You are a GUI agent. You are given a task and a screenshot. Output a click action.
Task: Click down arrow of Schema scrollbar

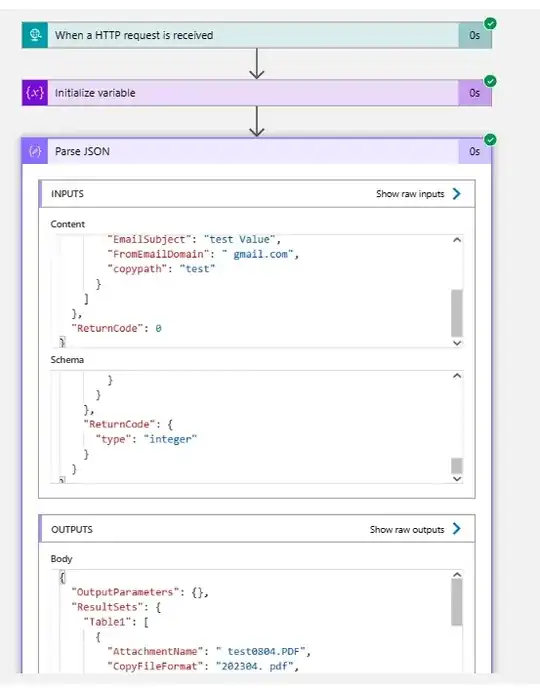click(457, 479)
